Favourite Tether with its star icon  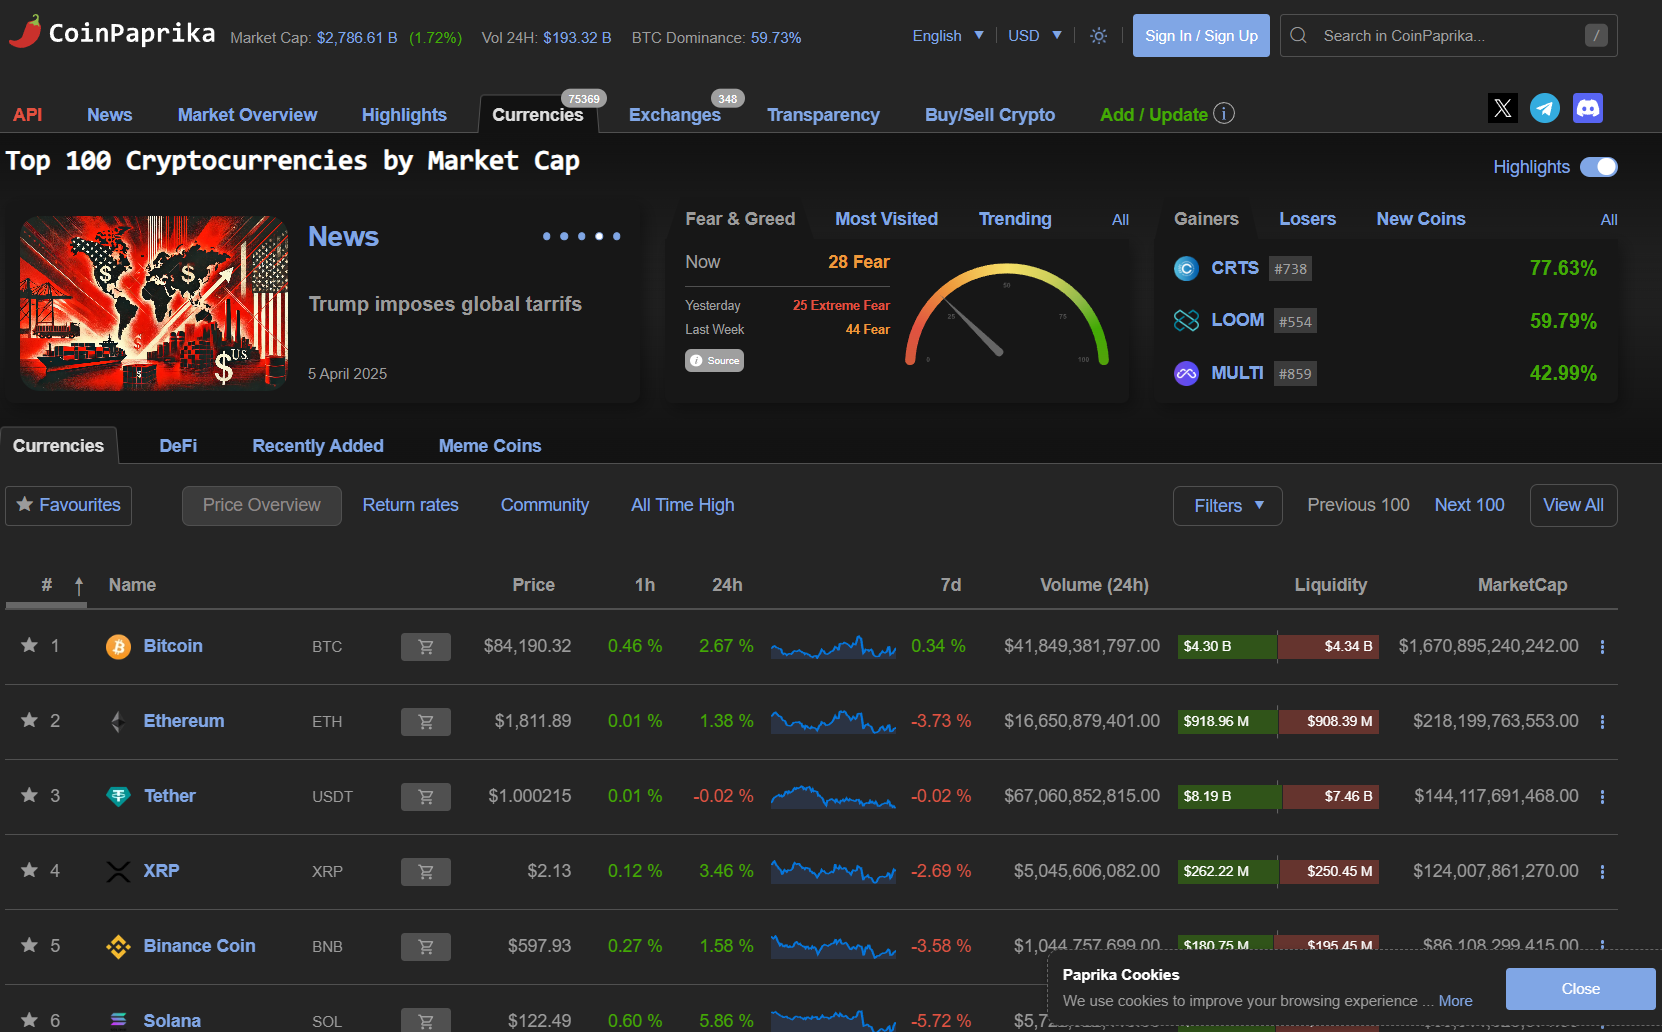coord(30,795)
